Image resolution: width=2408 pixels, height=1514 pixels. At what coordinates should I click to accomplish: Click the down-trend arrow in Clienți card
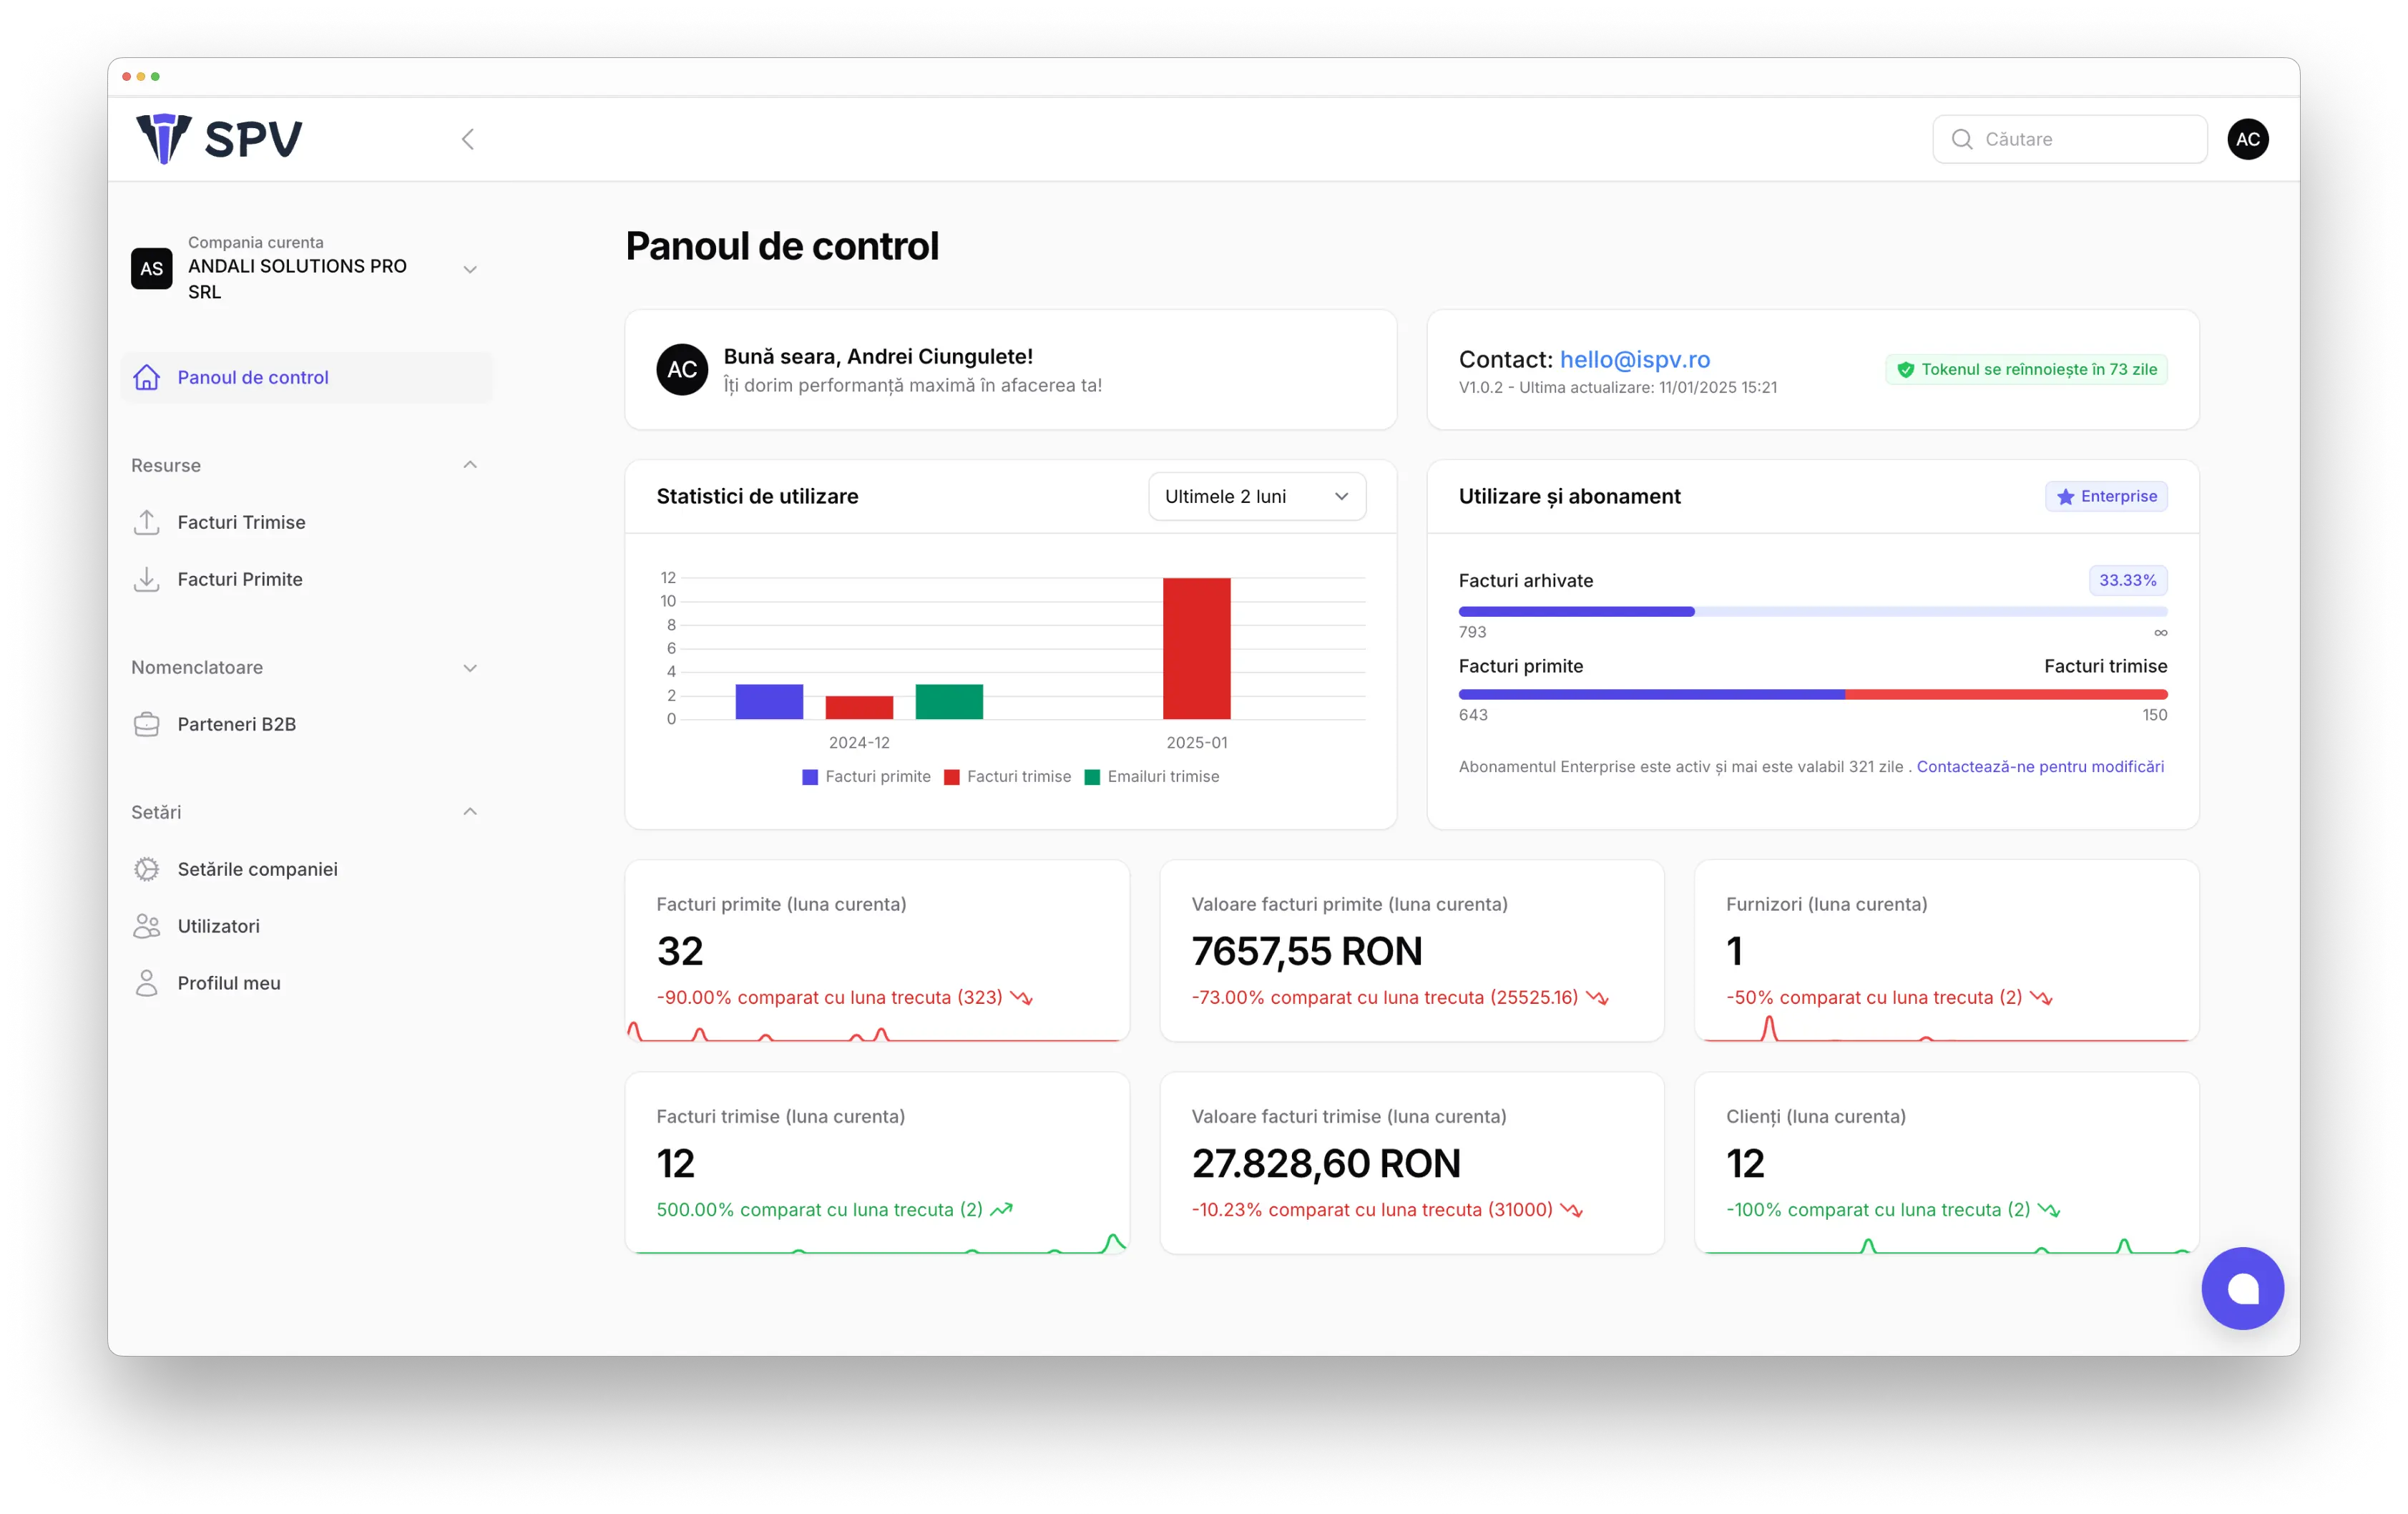click(x=2049, y=1209)
